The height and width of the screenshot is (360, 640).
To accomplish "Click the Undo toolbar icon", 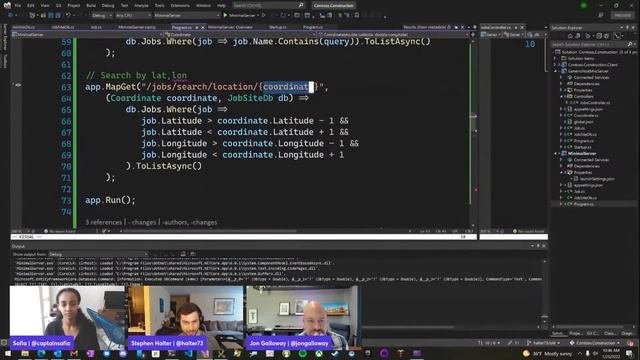I will pos(68,16).
